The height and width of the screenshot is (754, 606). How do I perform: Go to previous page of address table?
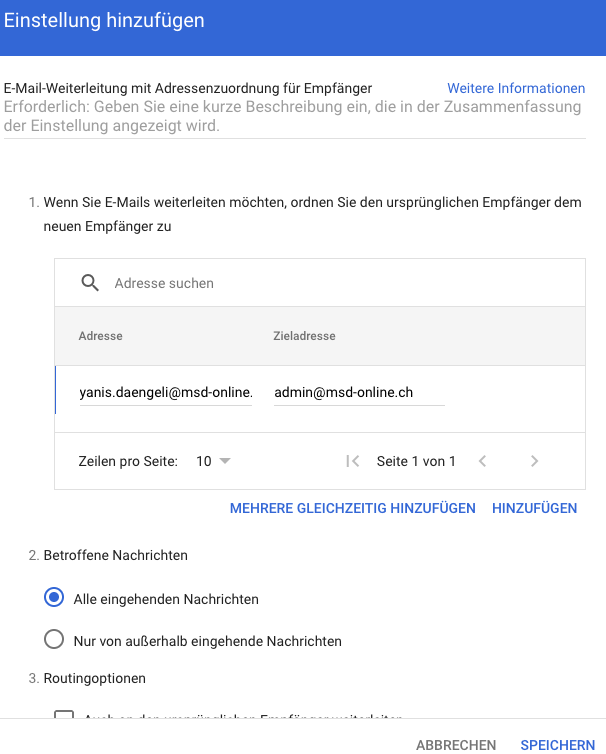[x=482, y=461]
